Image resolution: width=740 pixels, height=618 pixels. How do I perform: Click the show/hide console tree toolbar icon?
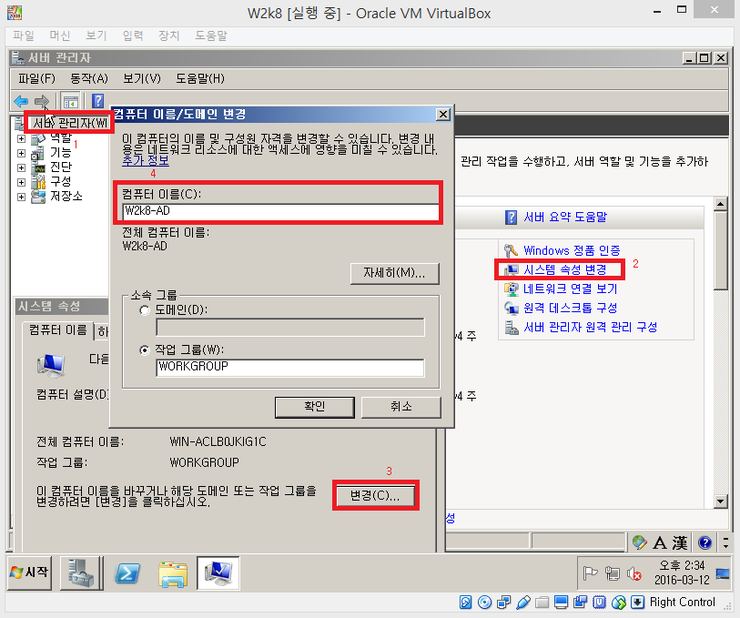pos(71,101)
